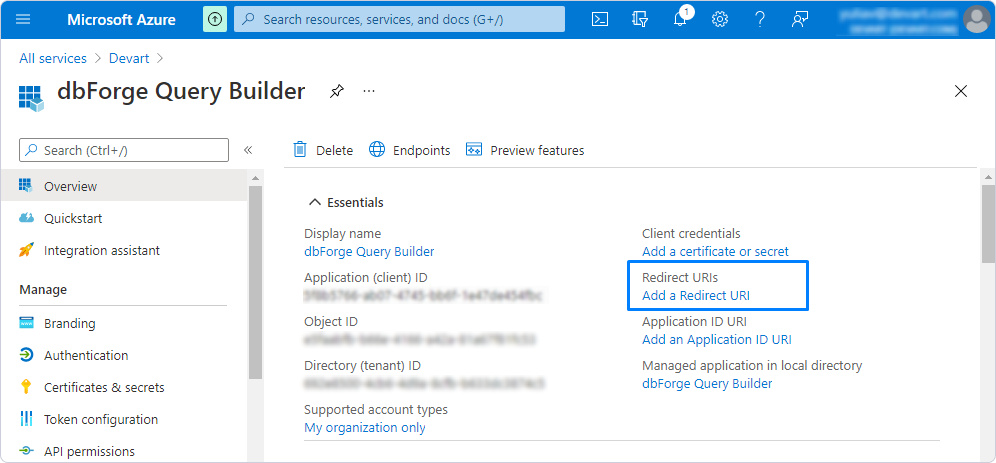Collapse the left menu with double chevron
Viewport: 996px width, 463px height.
(x=248, y=150)
